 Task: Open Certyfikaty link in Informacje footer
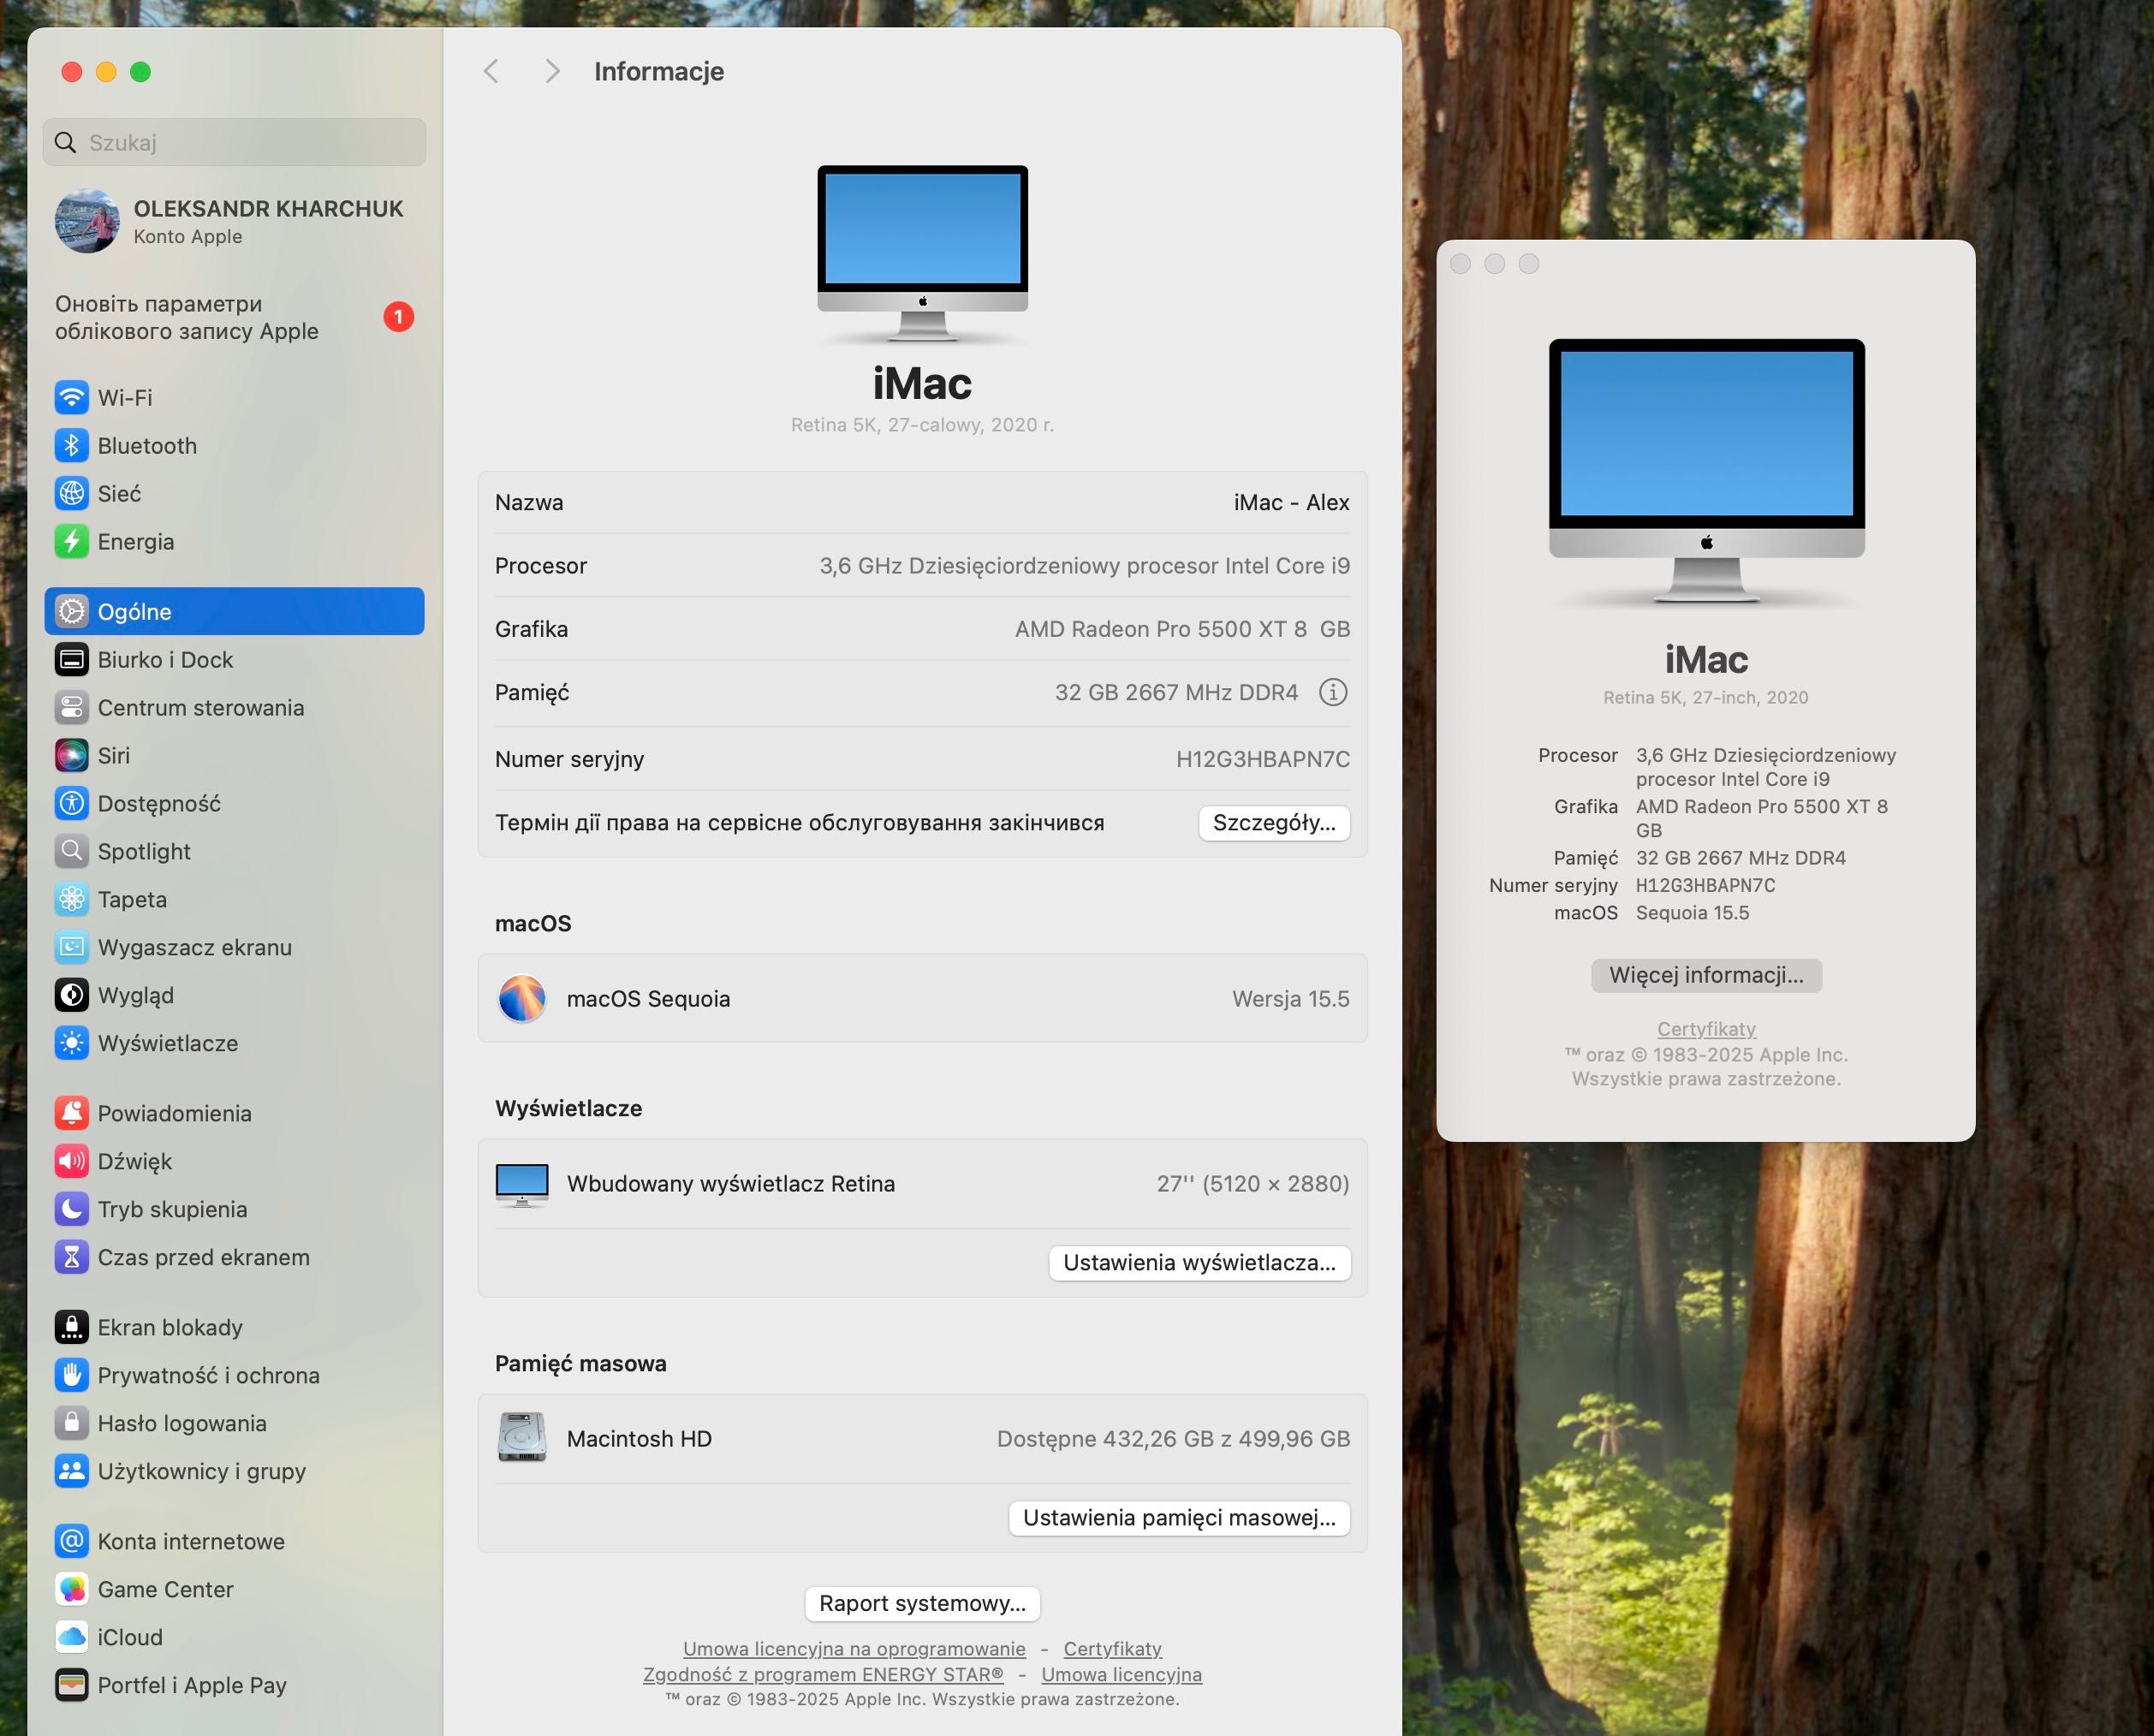1112,1649
